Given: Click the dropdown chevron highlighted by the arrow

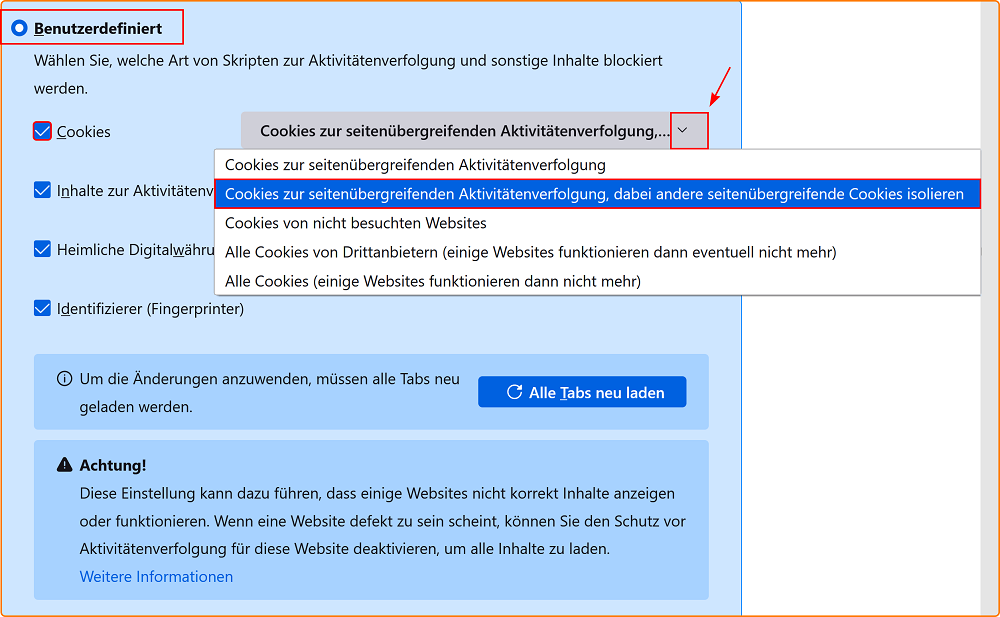Looking at the screenshot, I should click(x=687, y=130).
